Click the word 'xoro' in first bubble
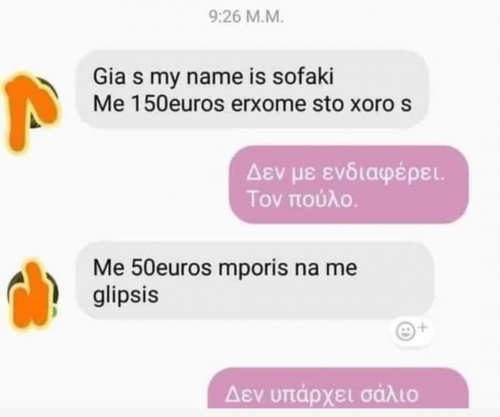Viewport: 500px width, 417px height. tap(370, 104)
